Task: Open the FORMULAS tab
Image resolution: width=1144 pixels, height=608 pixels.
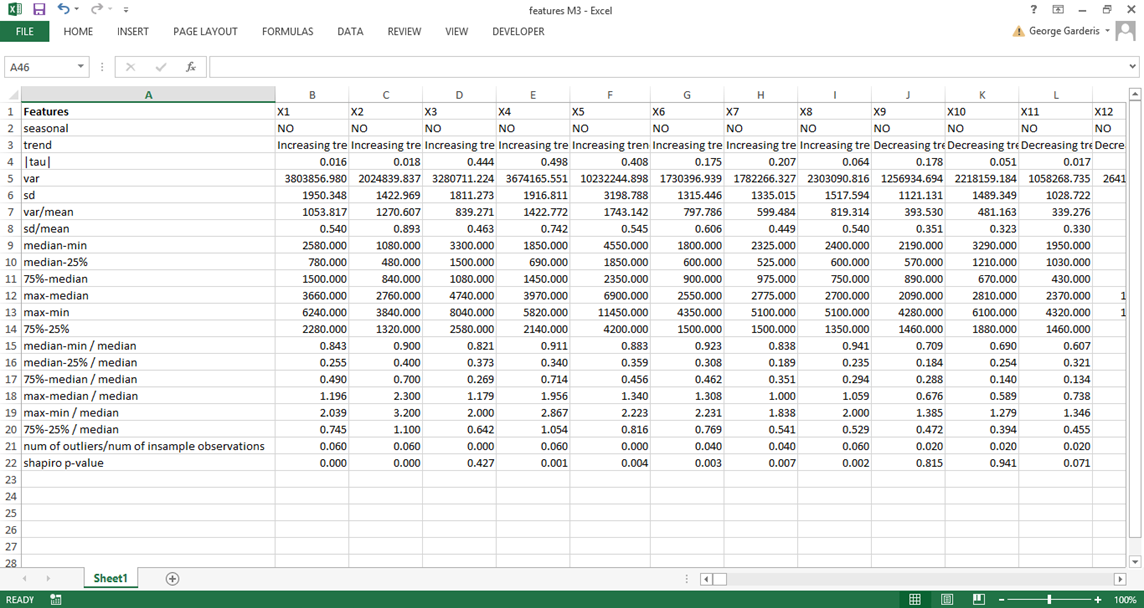Action: coord(287,31)
